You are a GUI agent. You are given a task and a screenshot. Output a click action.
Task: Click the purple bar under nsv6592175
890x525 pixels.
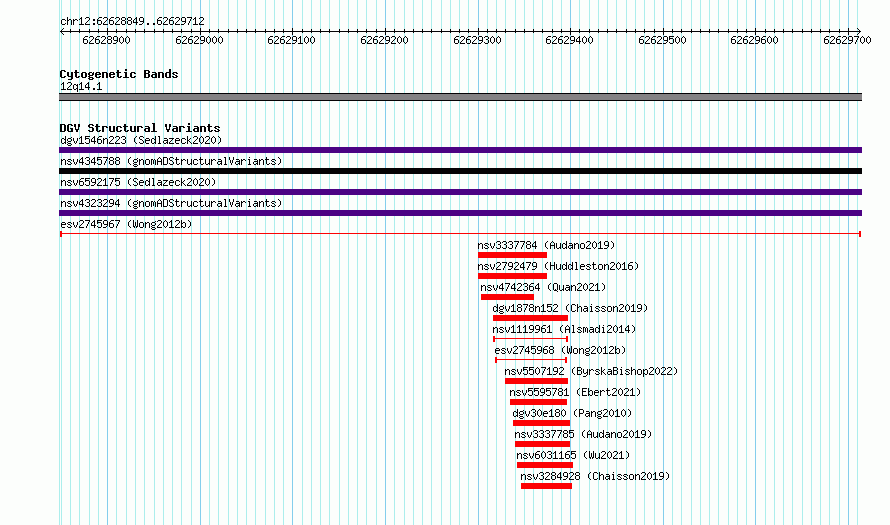460,192
